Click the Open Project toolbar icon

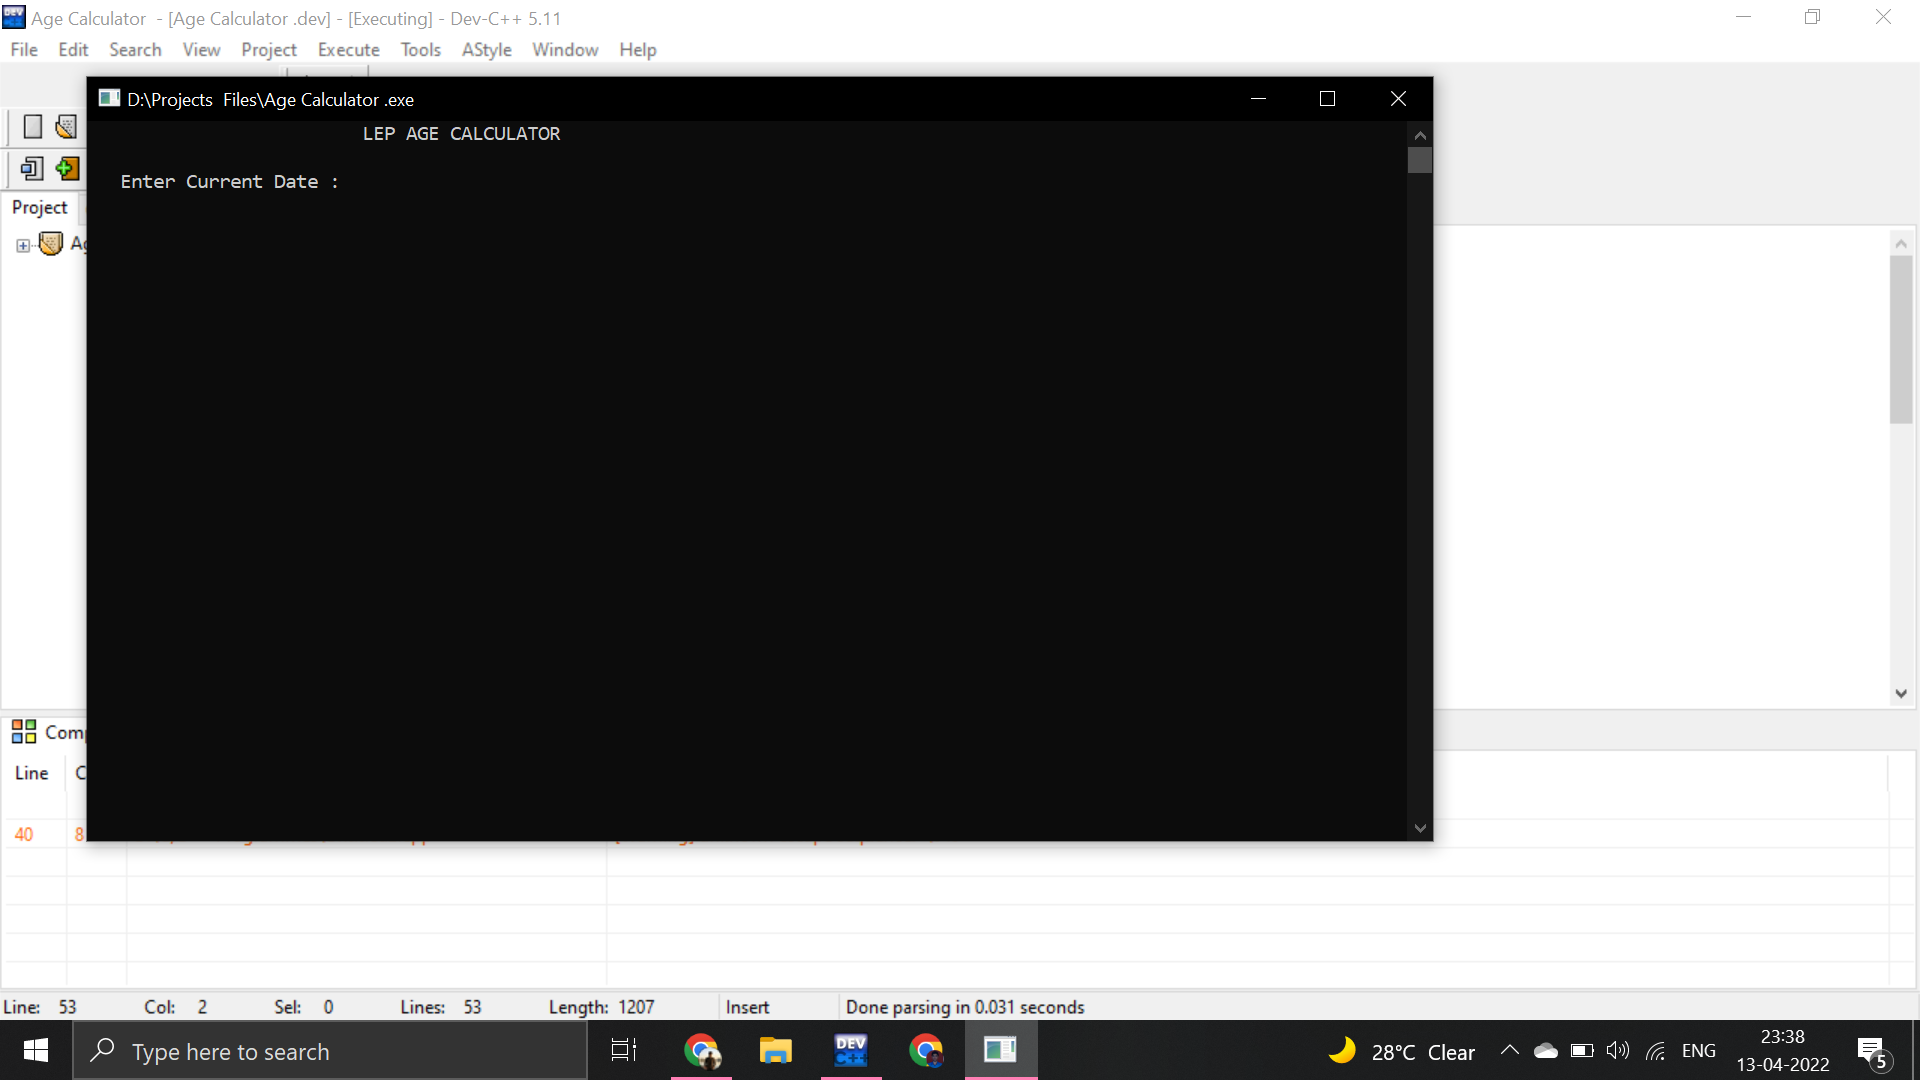pos(66,127)
